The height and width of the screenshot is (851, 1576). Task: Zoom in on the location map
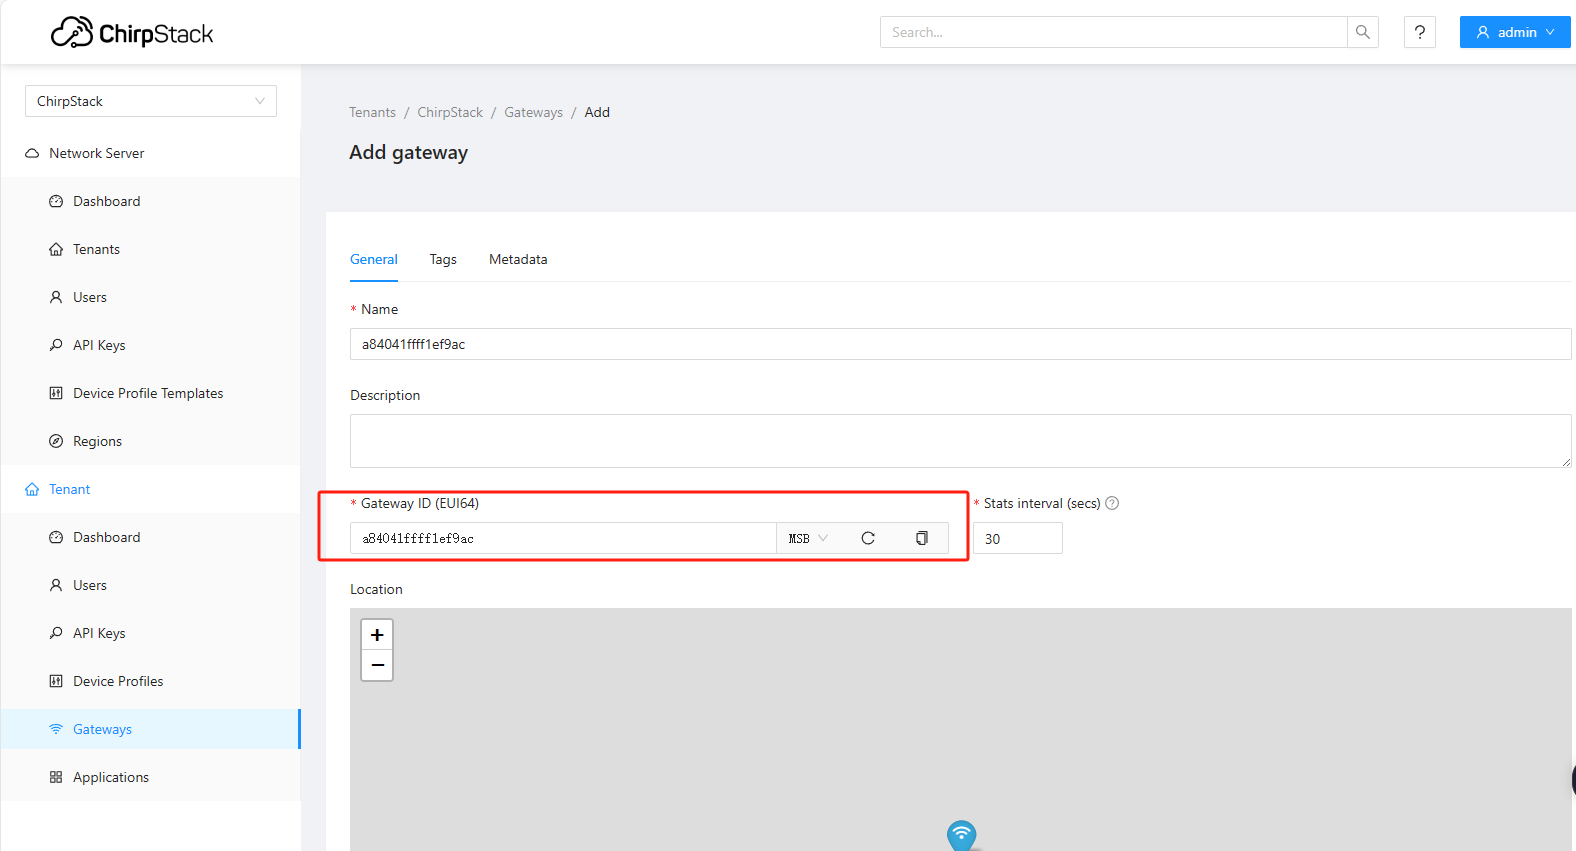click(377, 635)
